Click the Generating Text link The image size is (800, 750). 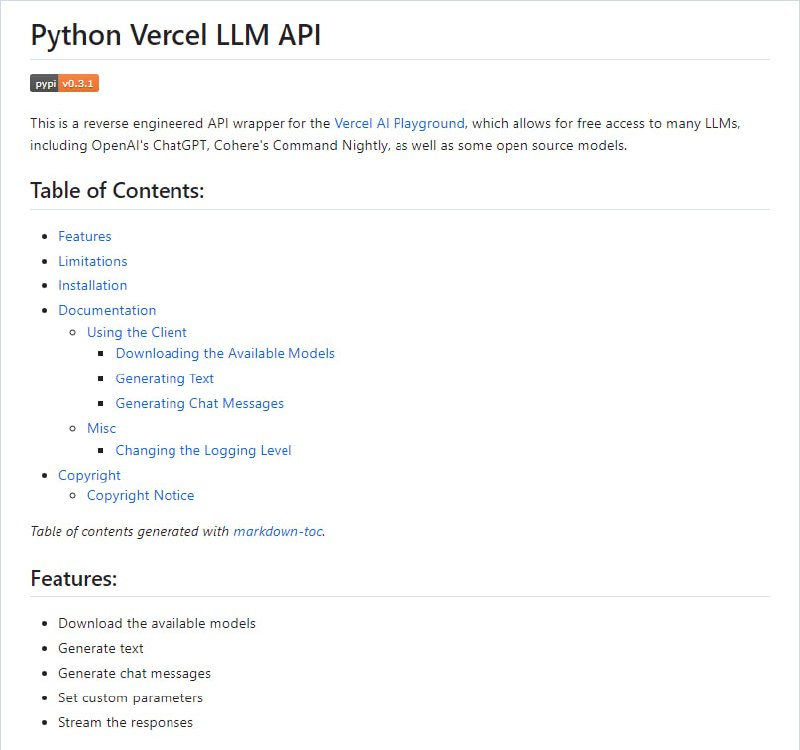click(x=164, y=378)
